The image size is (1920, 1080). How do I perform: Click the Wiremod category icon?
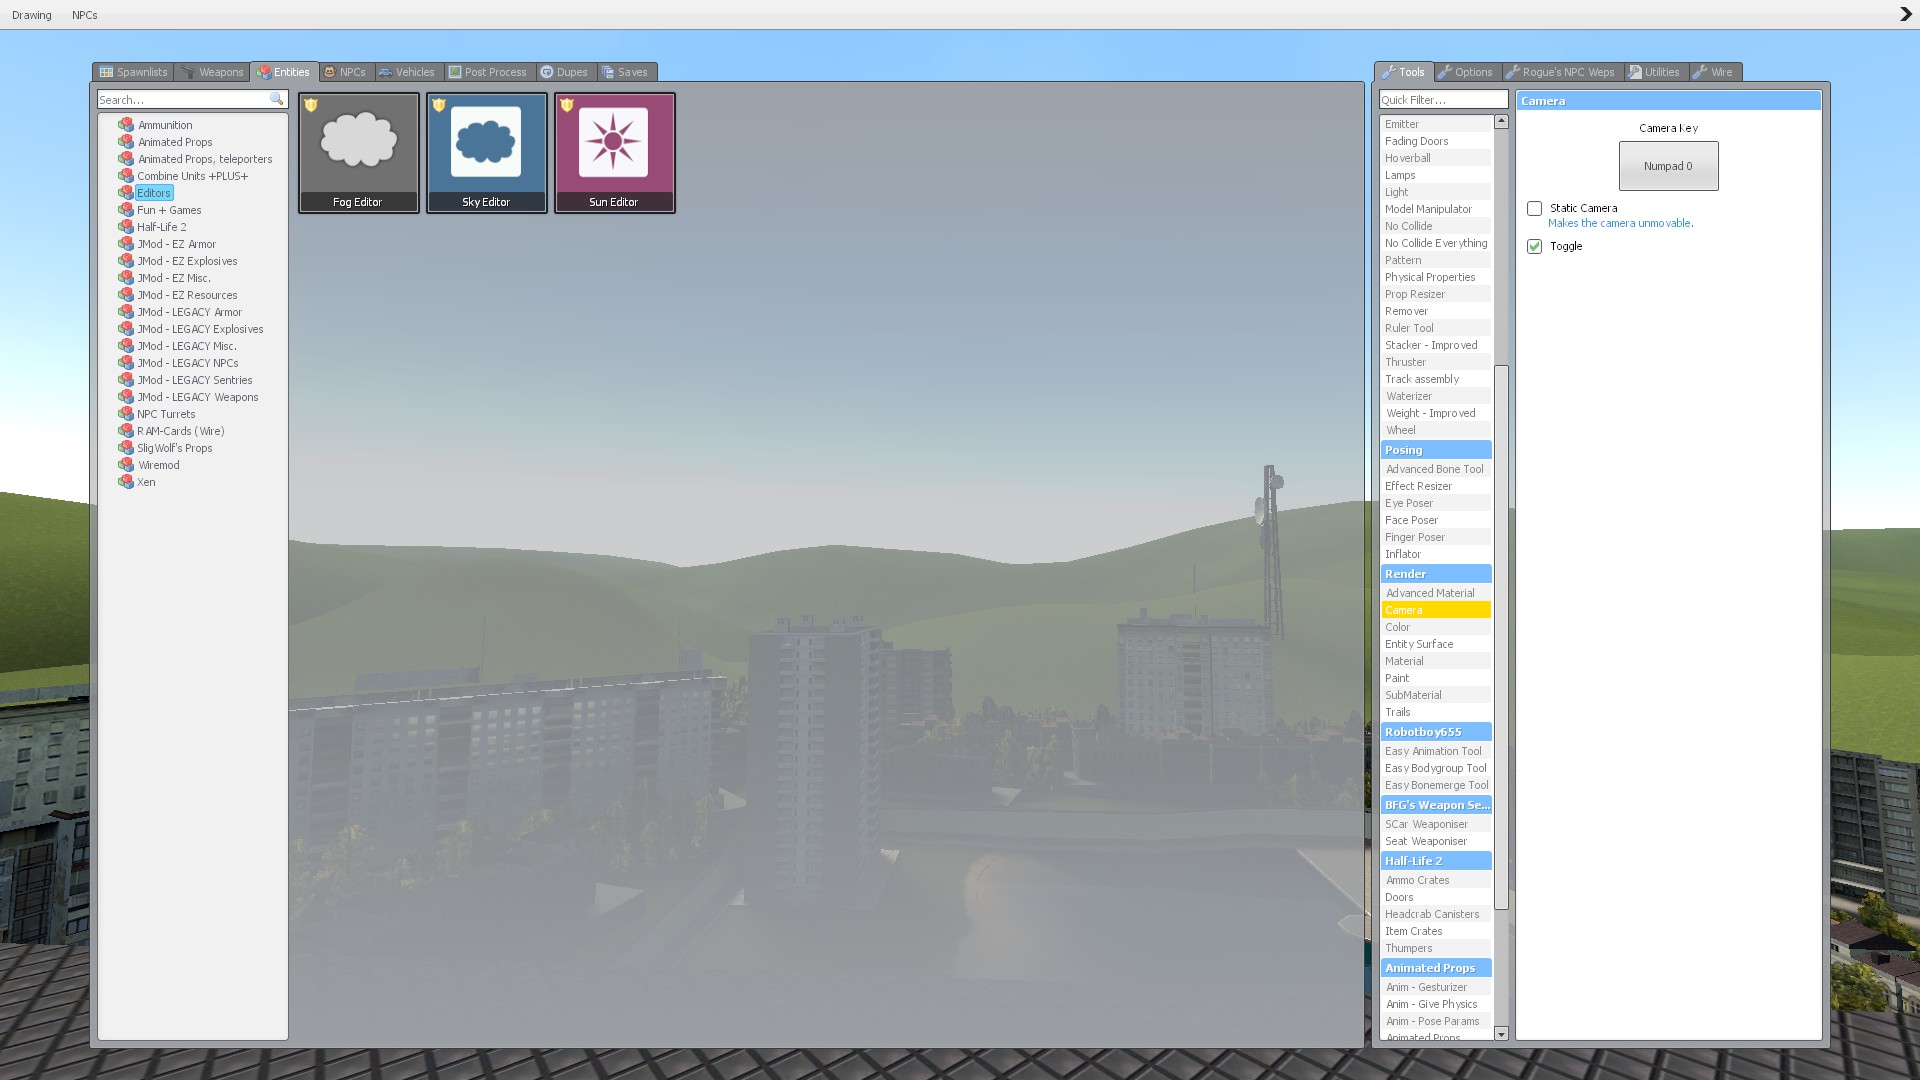[126, 465]
